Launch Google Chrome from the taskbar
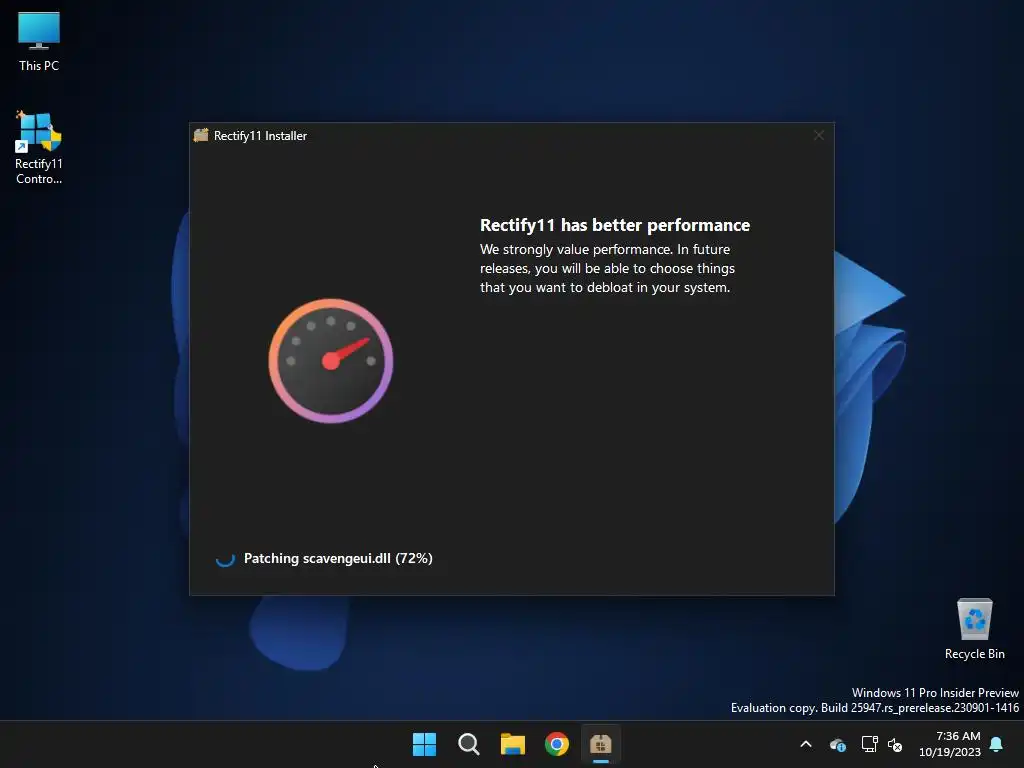 [557, 744]
